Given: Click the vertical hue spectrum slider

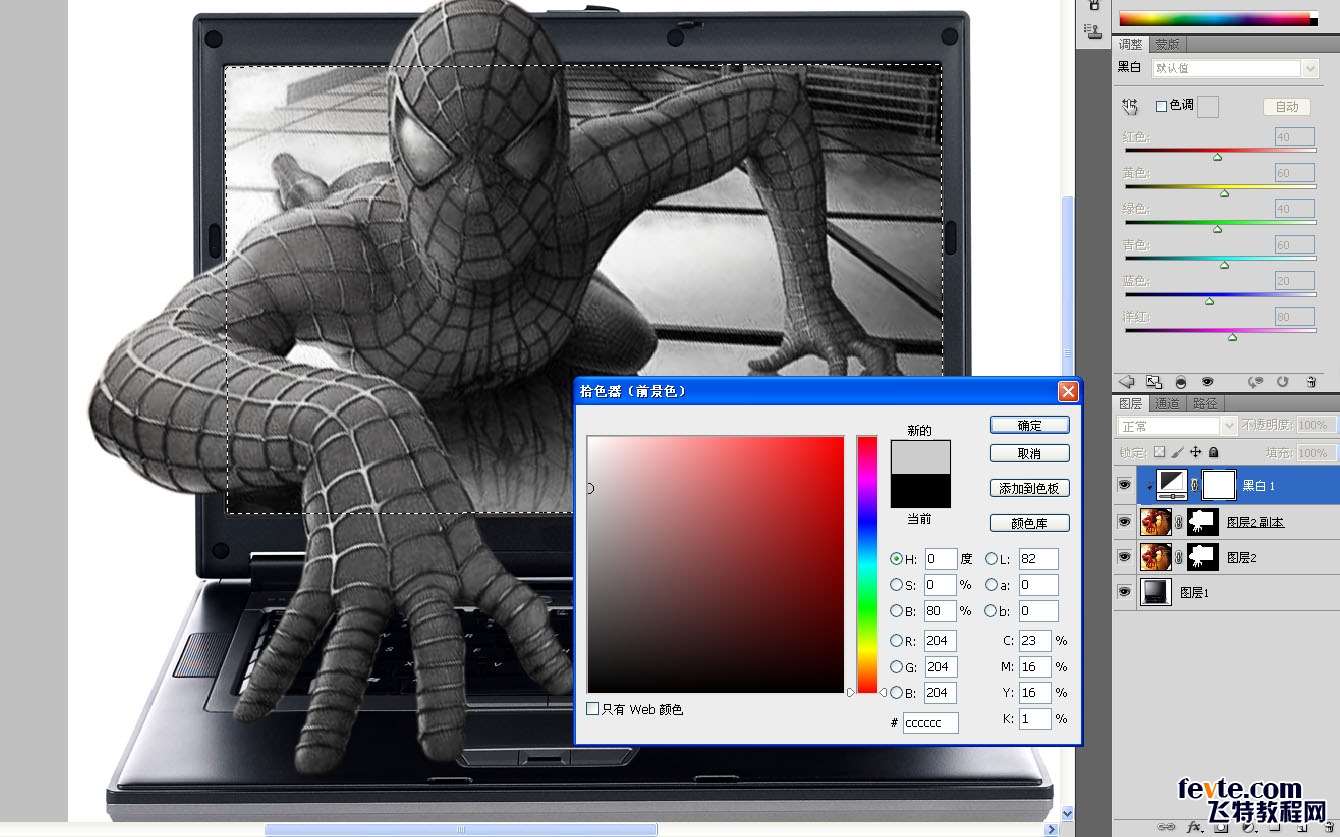Looking at the screenshot, I should (x=867, y=564).
